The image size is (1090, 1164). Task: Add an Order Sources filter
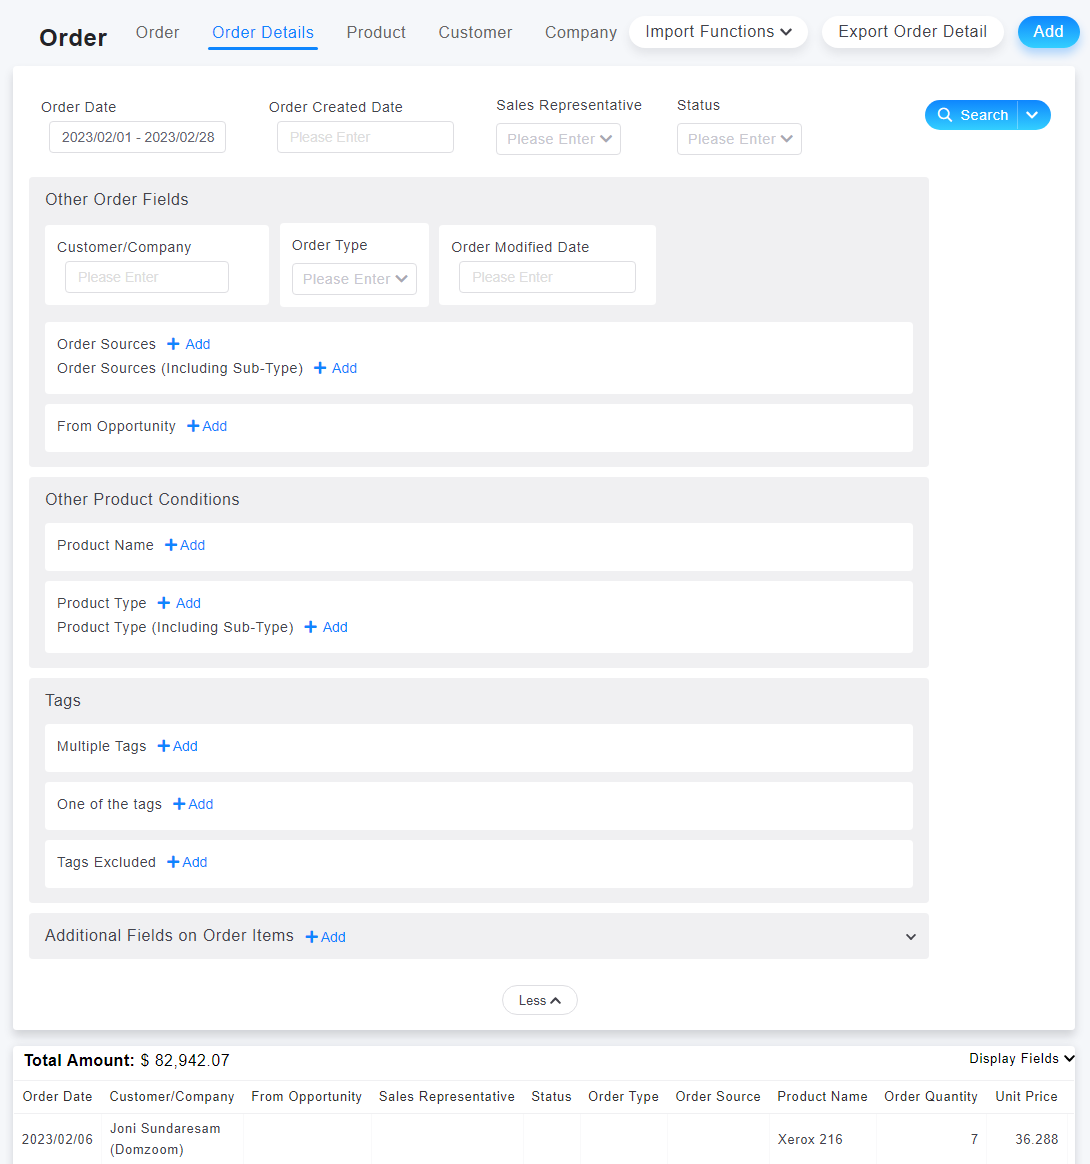(189, 344)
